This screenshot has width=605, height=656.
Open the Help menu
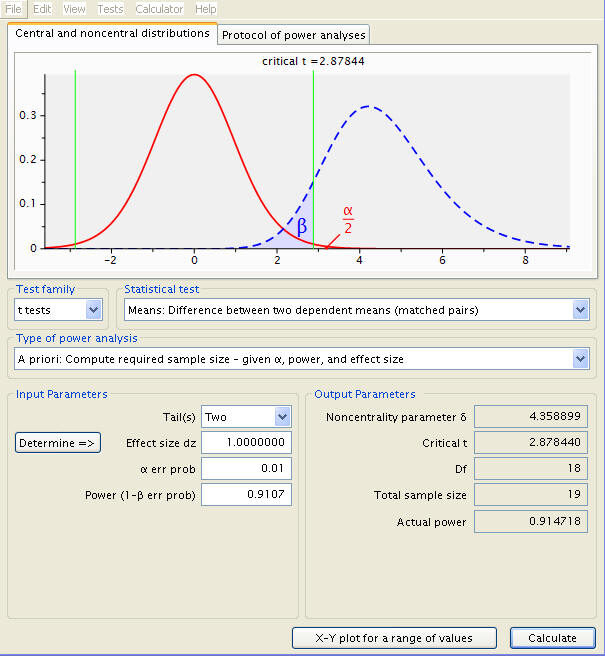[x=205, y=9]
